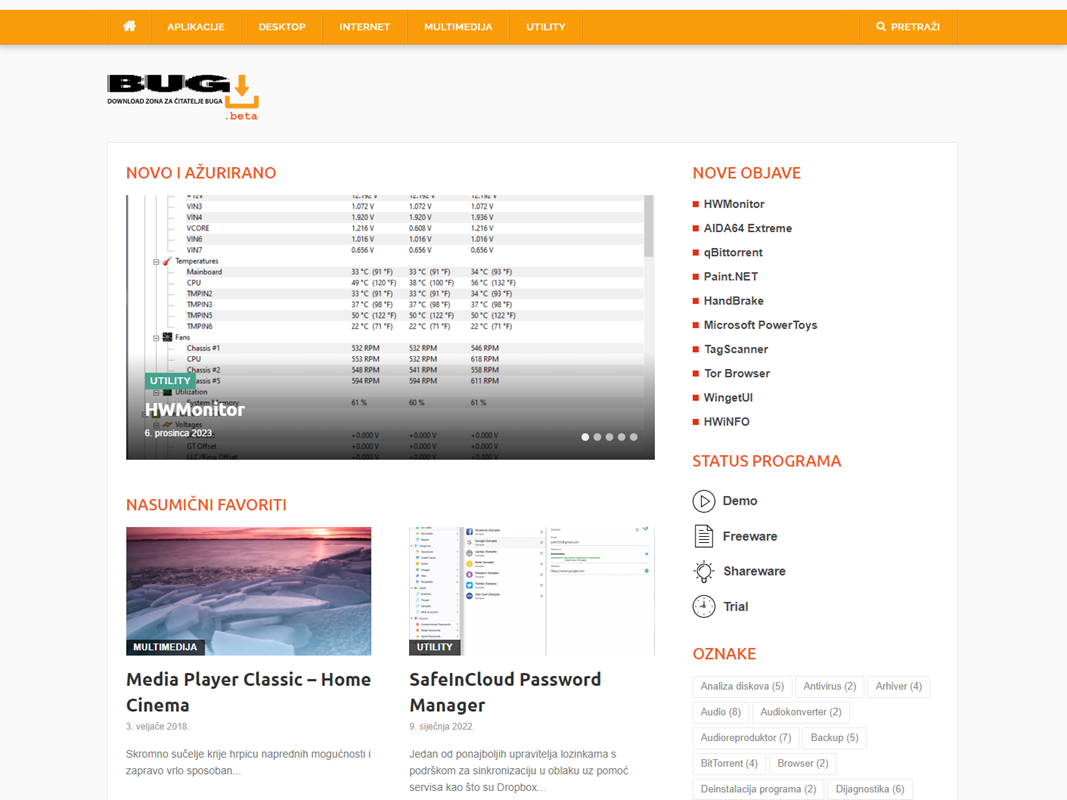This screenshot has width=1067, height=800.
Task: Open the SafeInCloud Password Manager title
Action: tap(505, 692)
